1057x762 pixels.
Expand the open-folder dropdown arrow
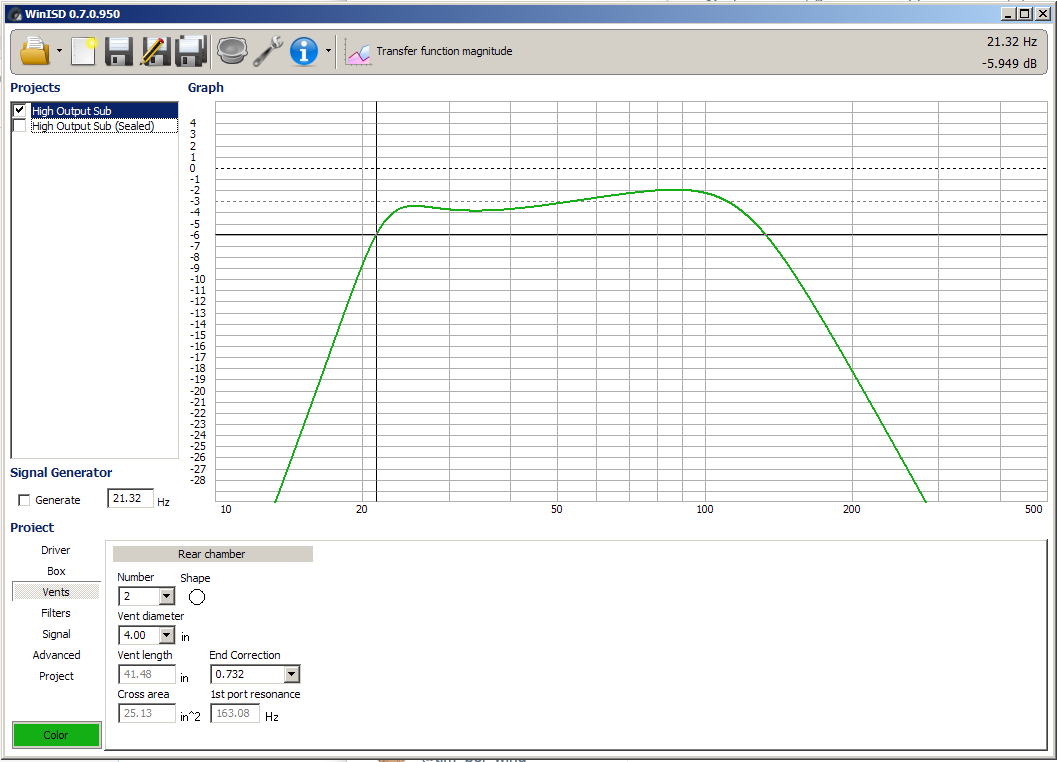(59, 51)
